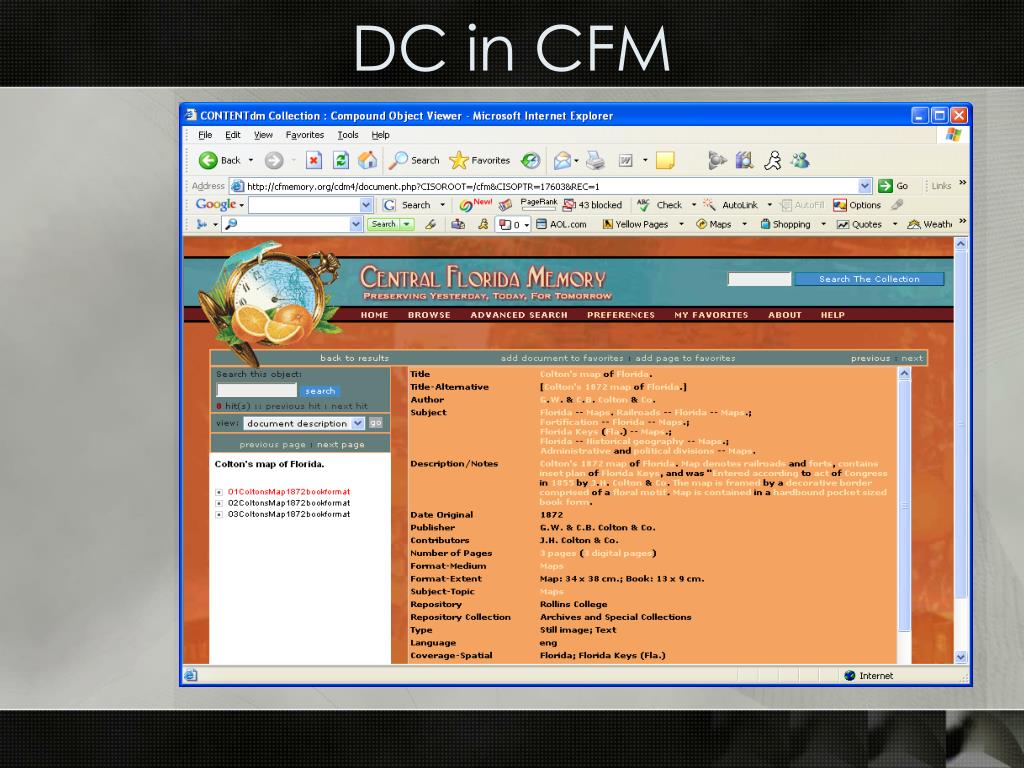
Task: Click the yellow note Discuss icon
Action: 665,160
